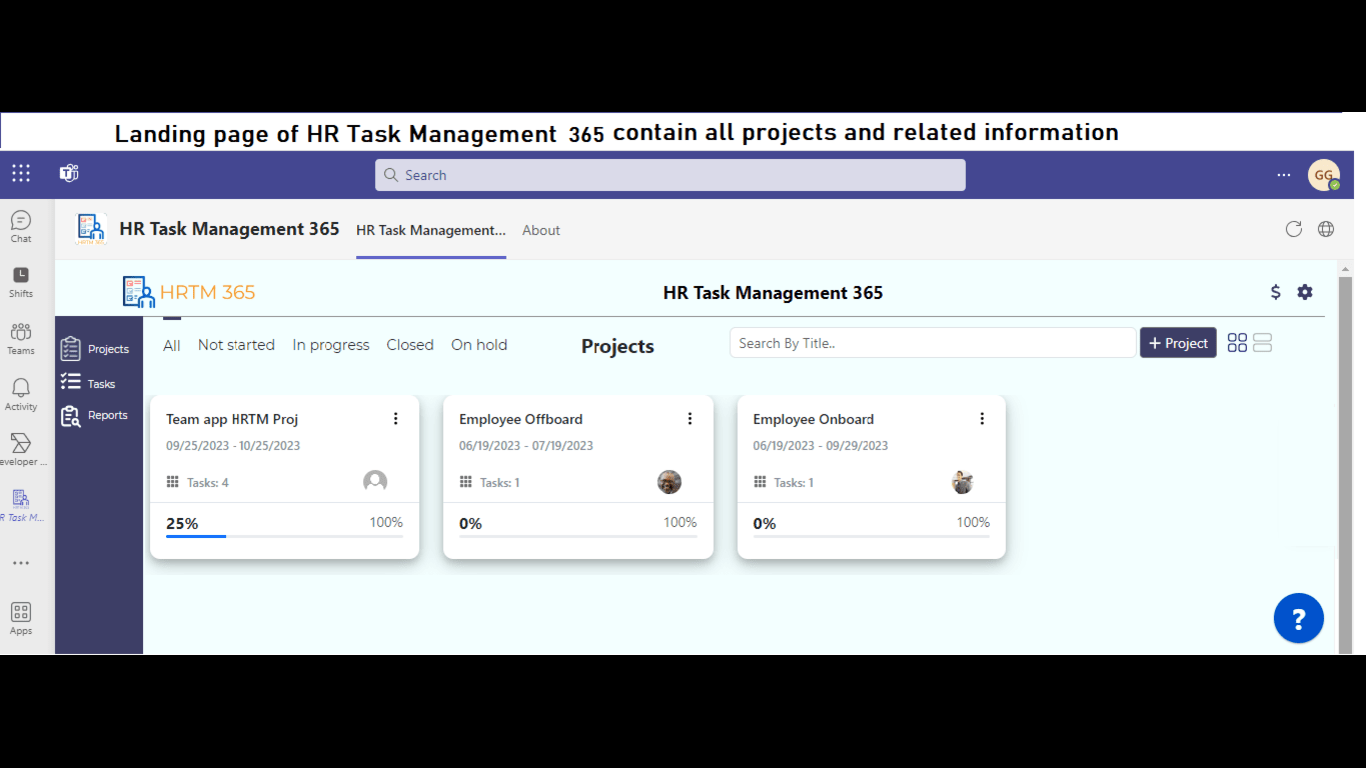Click the Microsoft Teams logo icon
Screen dimensions: 1366x768
click(x=69, y=173)
